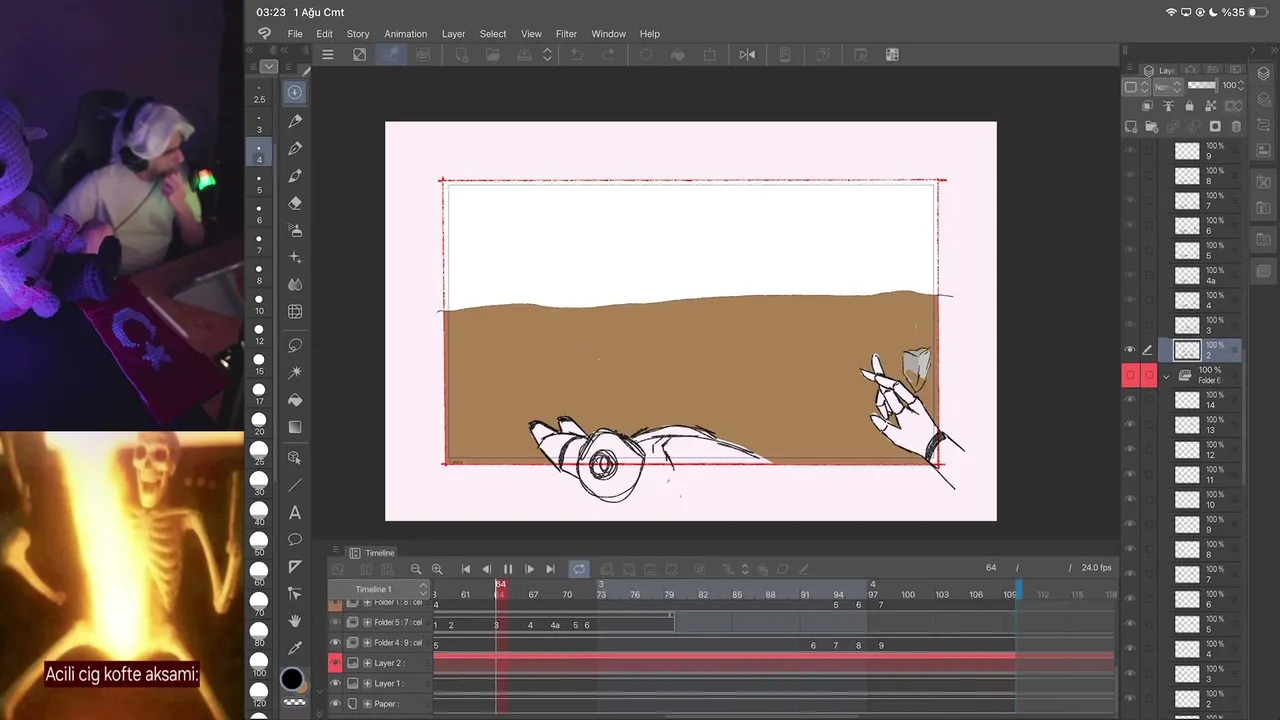Go to last frame in timeline

[x=550, y=569]
